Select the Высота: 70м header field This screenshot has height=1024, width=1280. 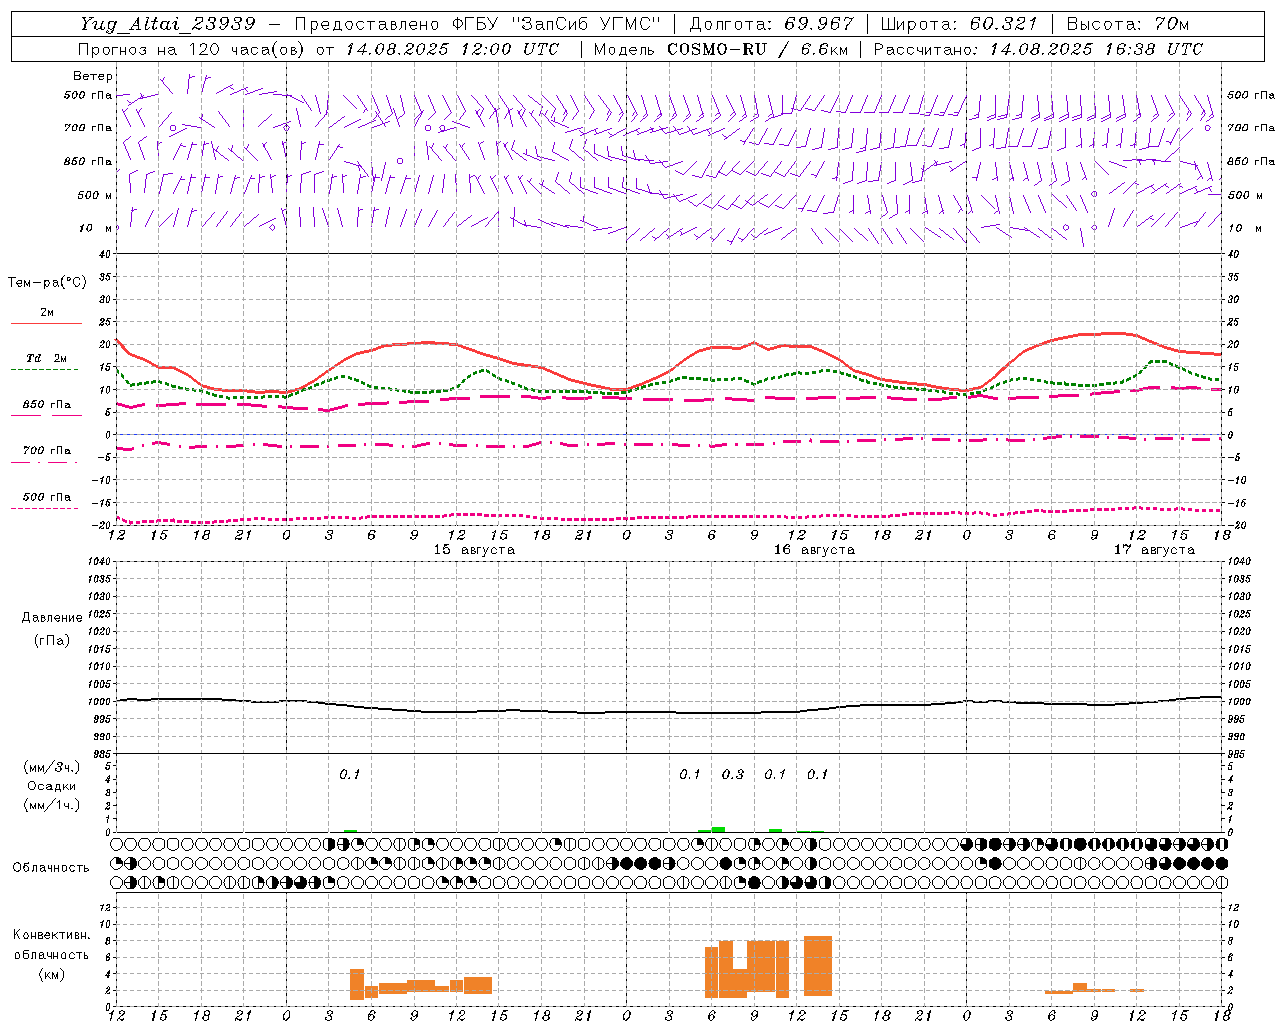1127,24
